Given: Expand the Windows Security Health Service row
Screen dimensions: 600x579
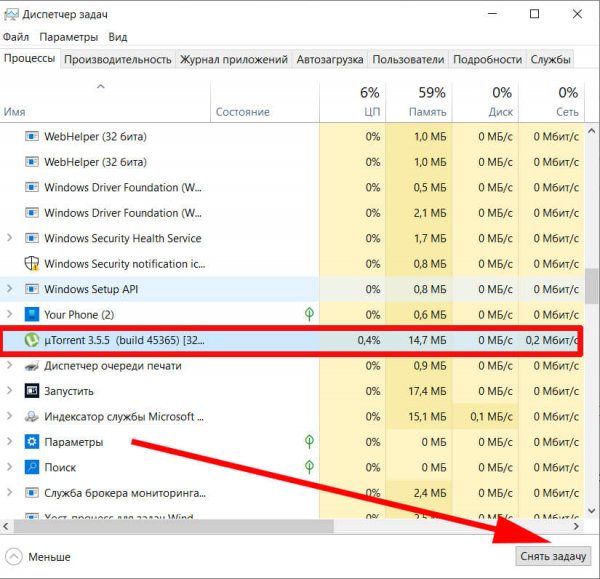Looking at the screenshot, I should pyautogui.click(x=10, y=238).
